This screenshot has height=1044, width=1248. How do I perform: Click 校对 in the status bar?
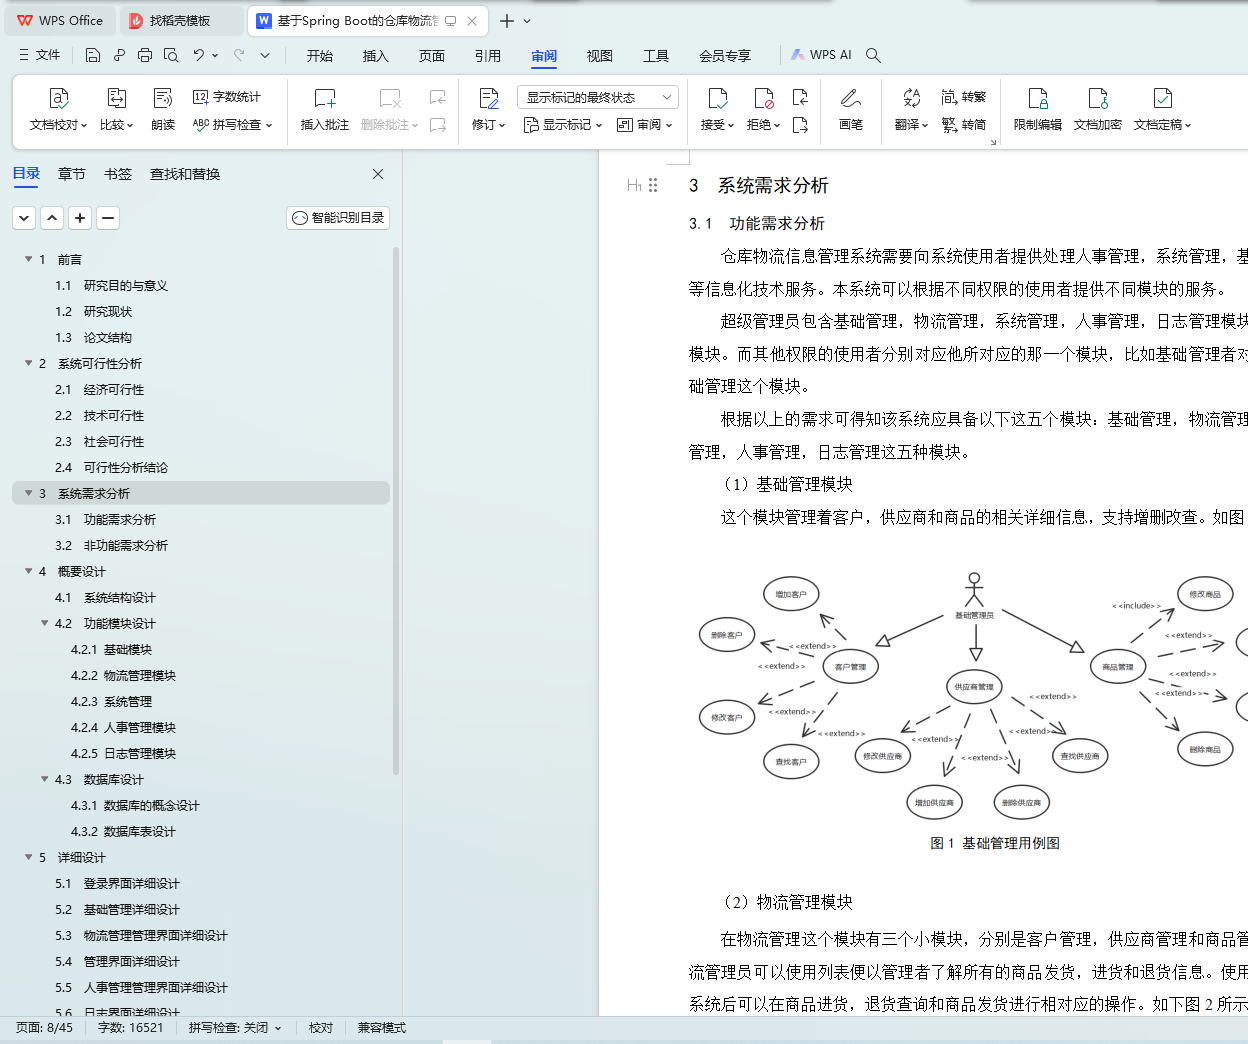(321, 1028)
